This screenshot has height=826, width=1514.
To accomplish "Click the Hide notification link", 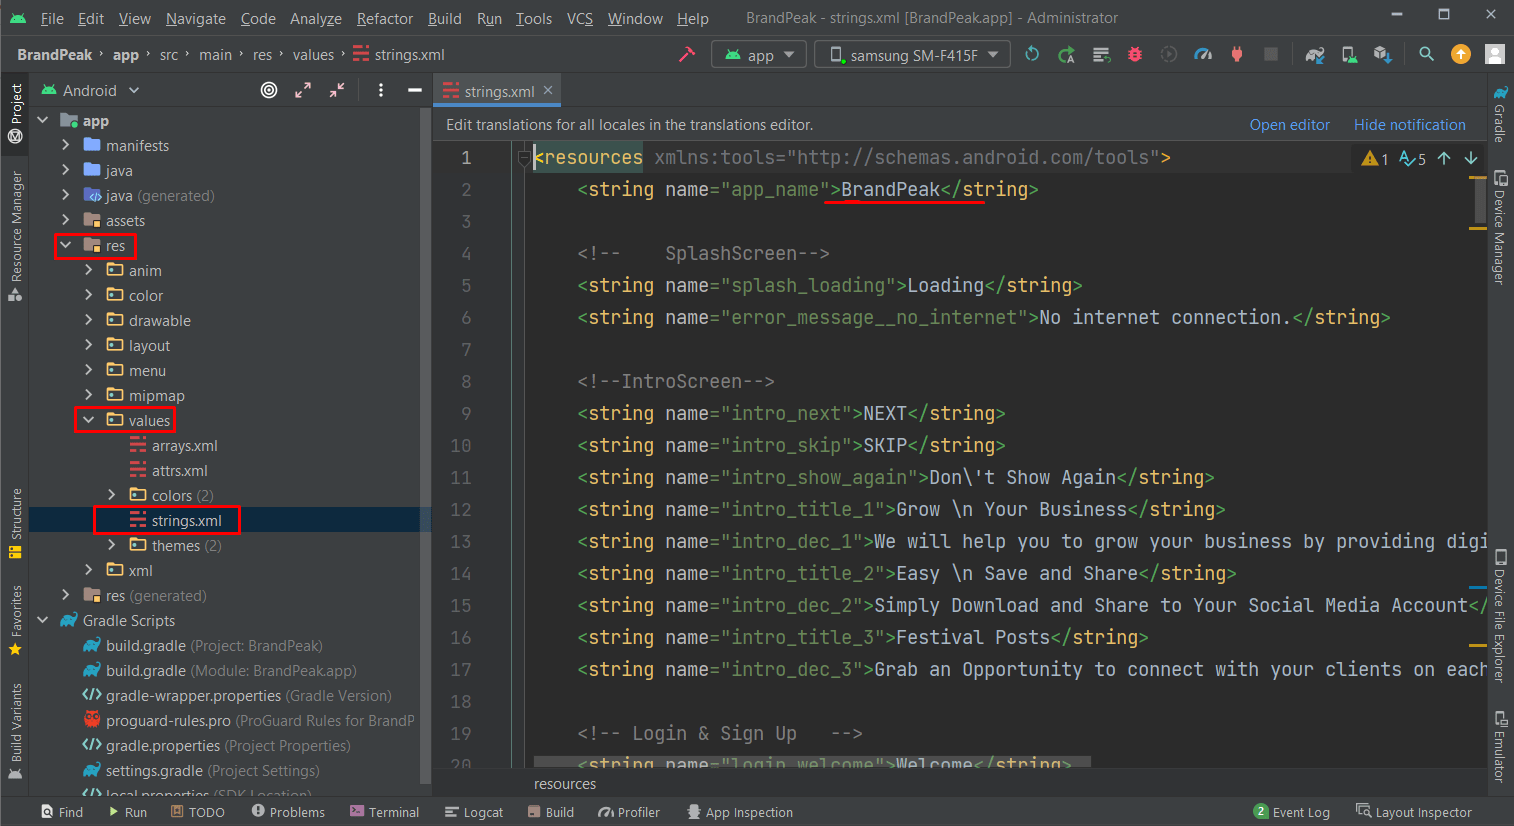I will pos(1409,125).
